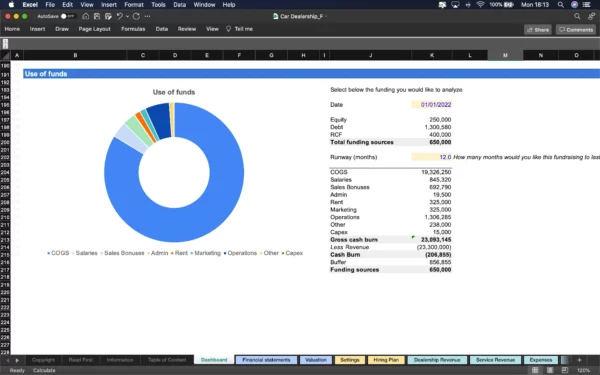Viewport: 600px width, 375px height.
Task: Click the Apple menu icon
Action: 11,5
